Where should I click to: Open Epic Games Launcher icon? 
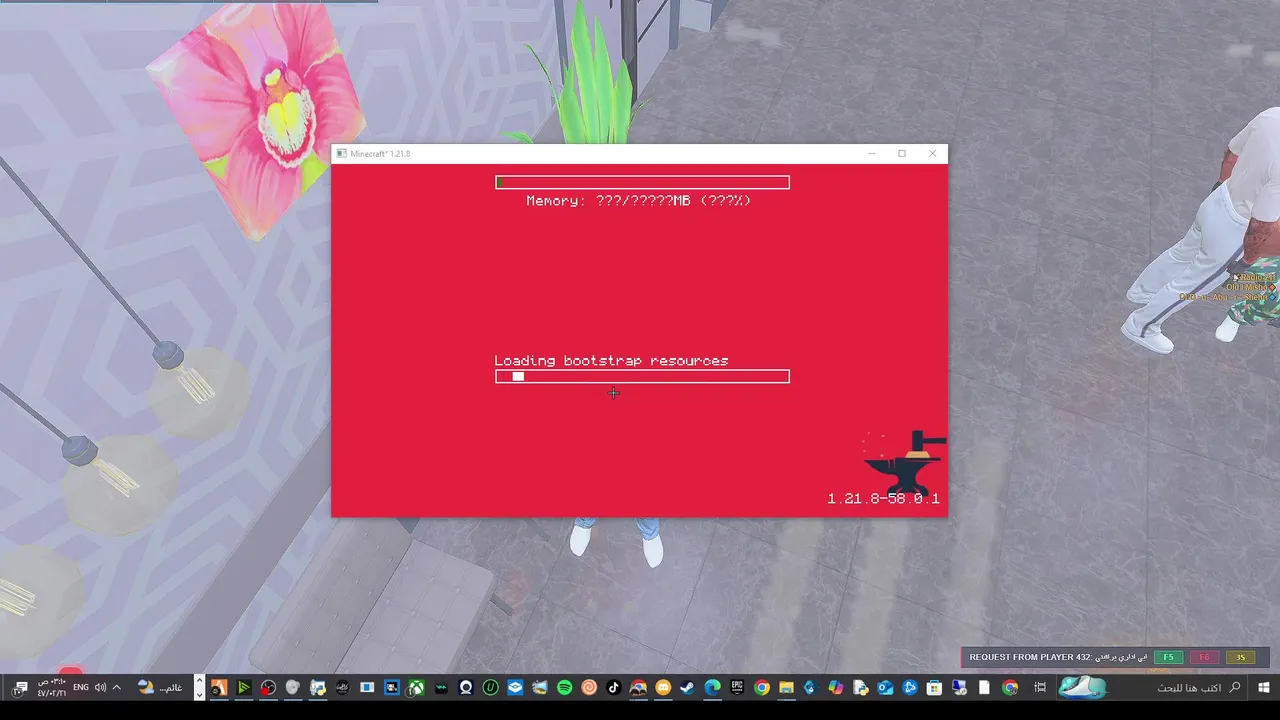[737, 688]
